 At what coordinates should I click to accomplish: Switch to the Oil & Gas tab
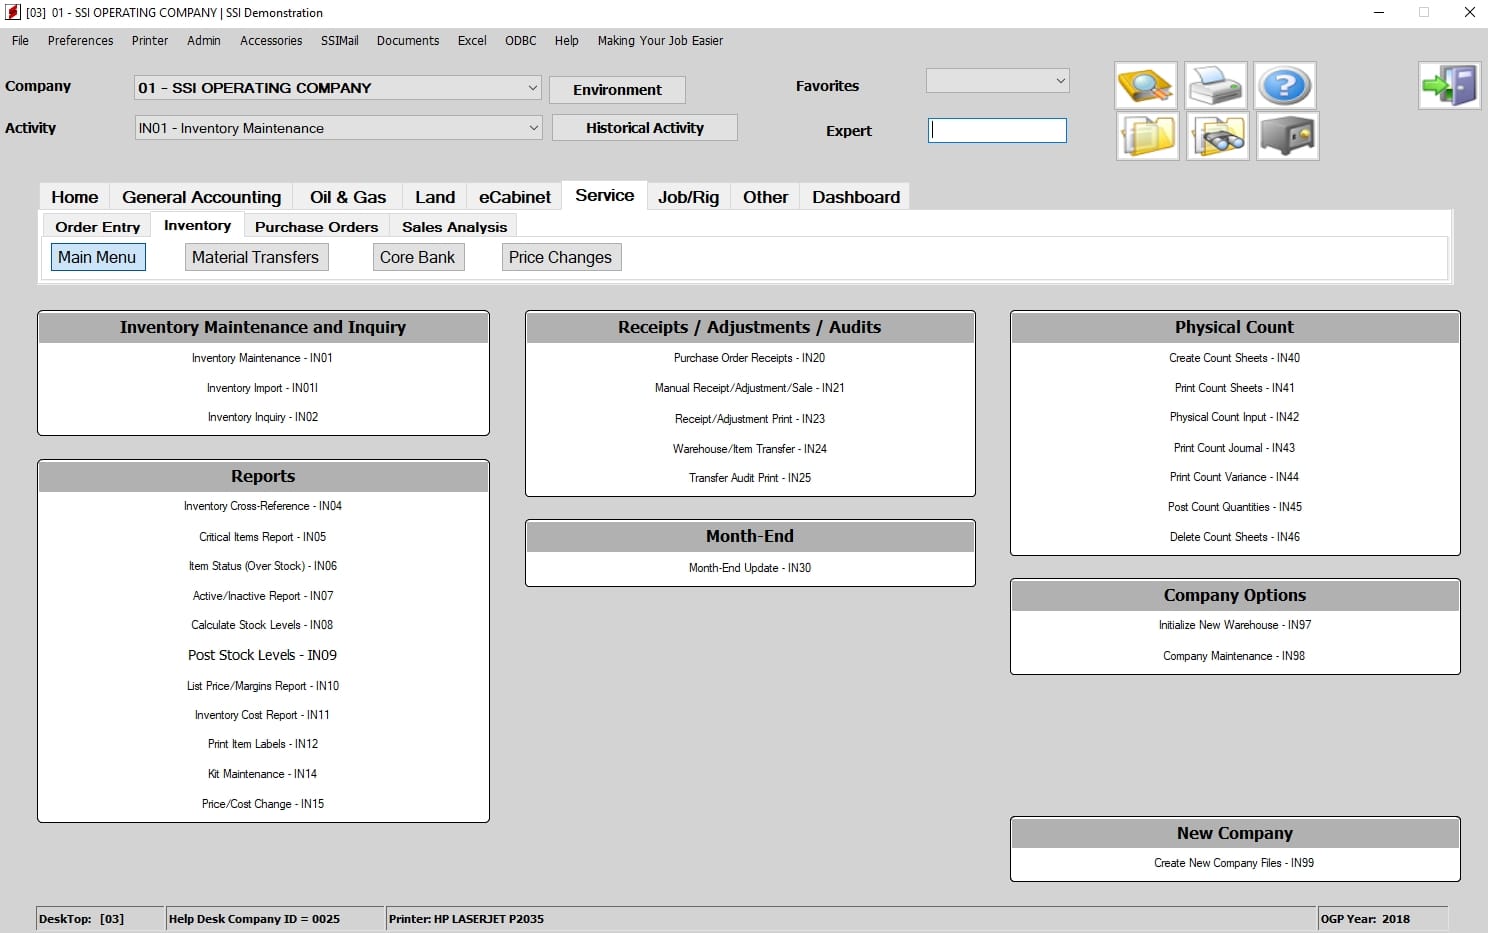[348, 197]
